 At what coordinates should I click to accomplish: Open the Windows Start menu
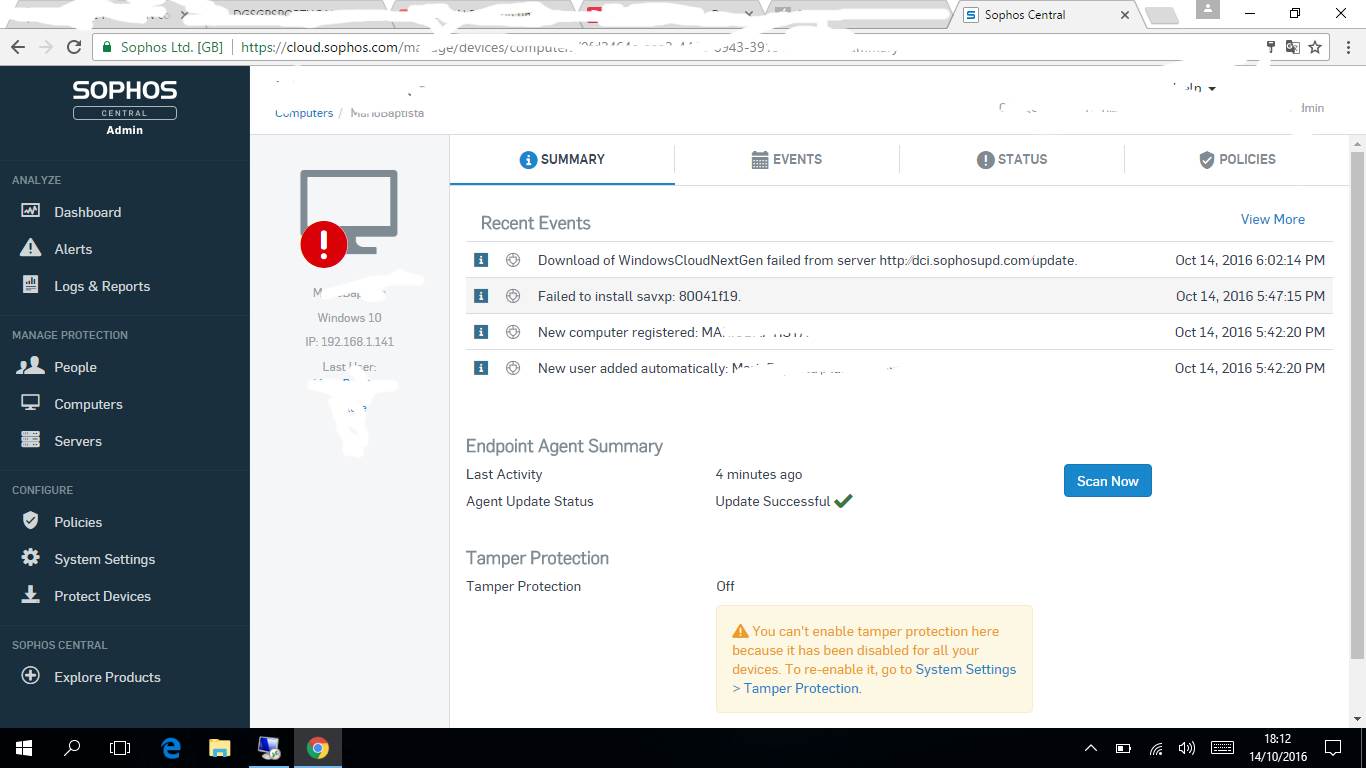24,748
